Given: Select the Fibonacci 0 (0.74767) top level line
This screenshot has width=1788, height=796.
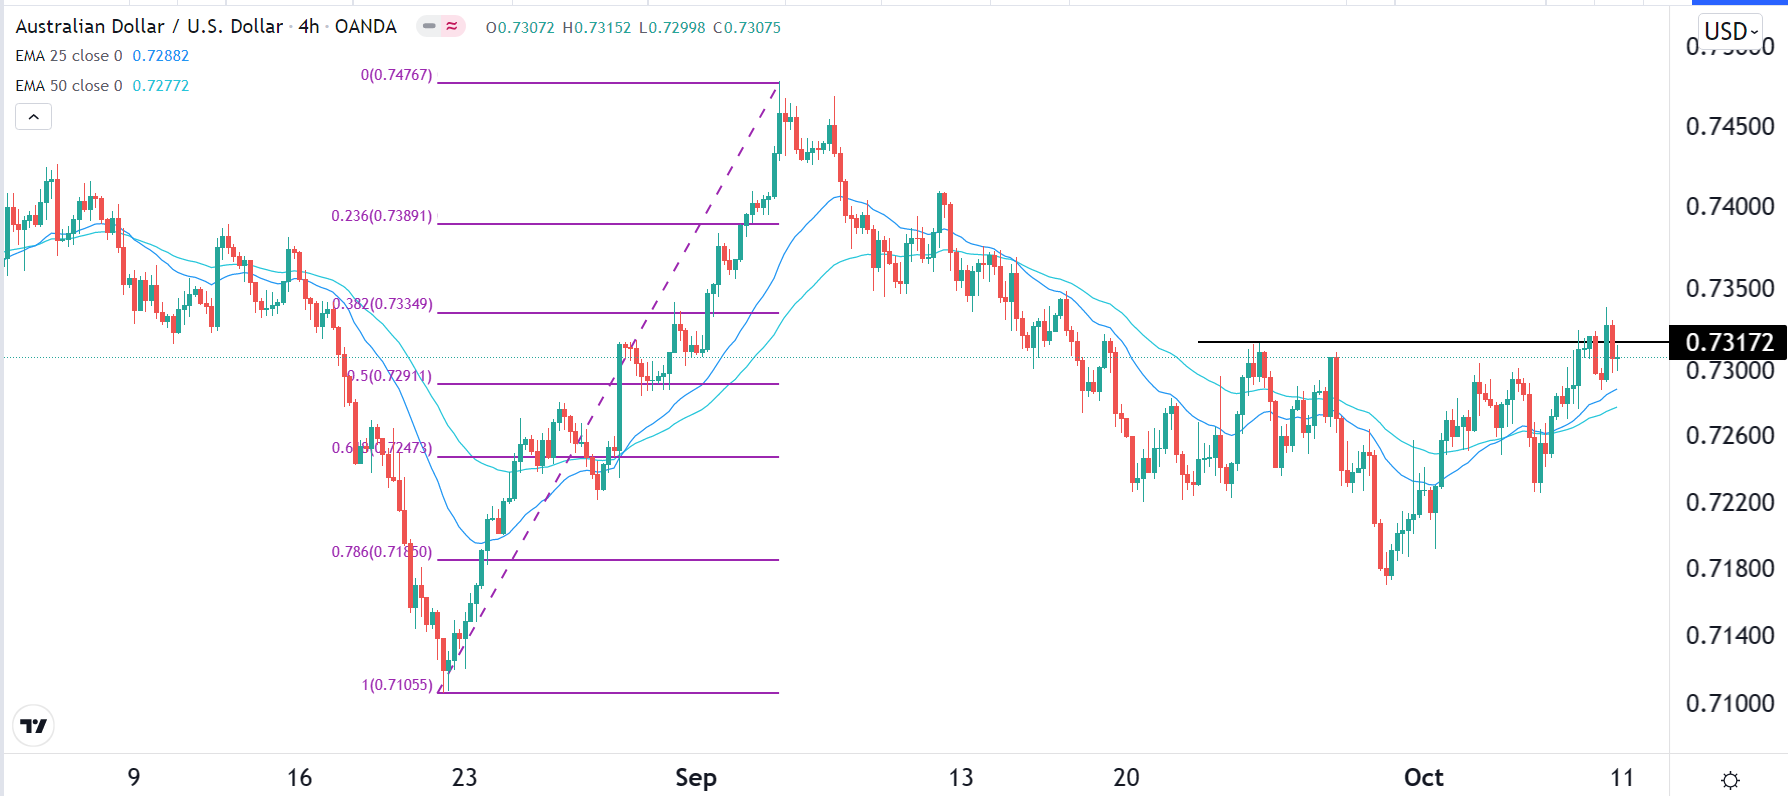Looking at the screenshot, I should 608,83.
